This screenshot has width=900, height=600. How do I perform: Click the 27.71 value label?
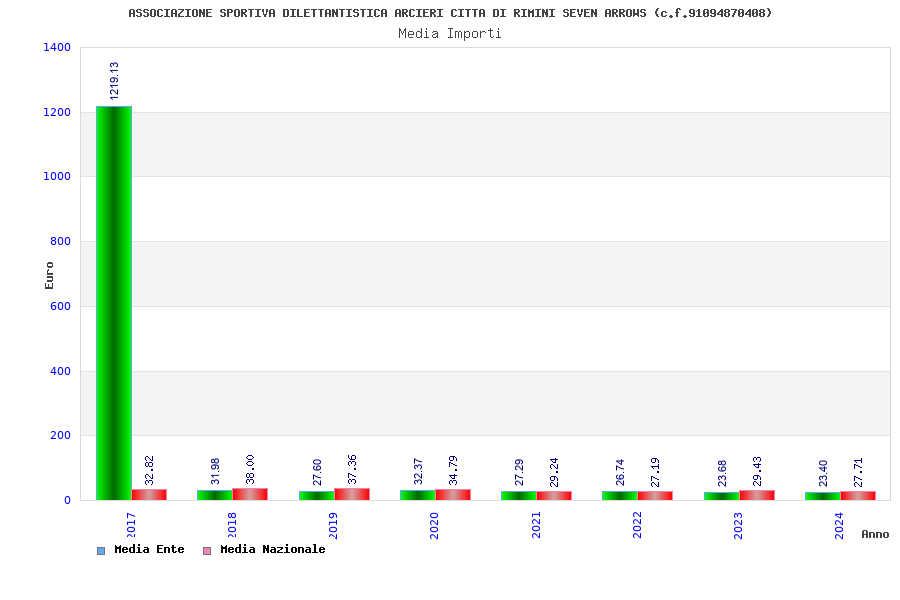(859, 472)
